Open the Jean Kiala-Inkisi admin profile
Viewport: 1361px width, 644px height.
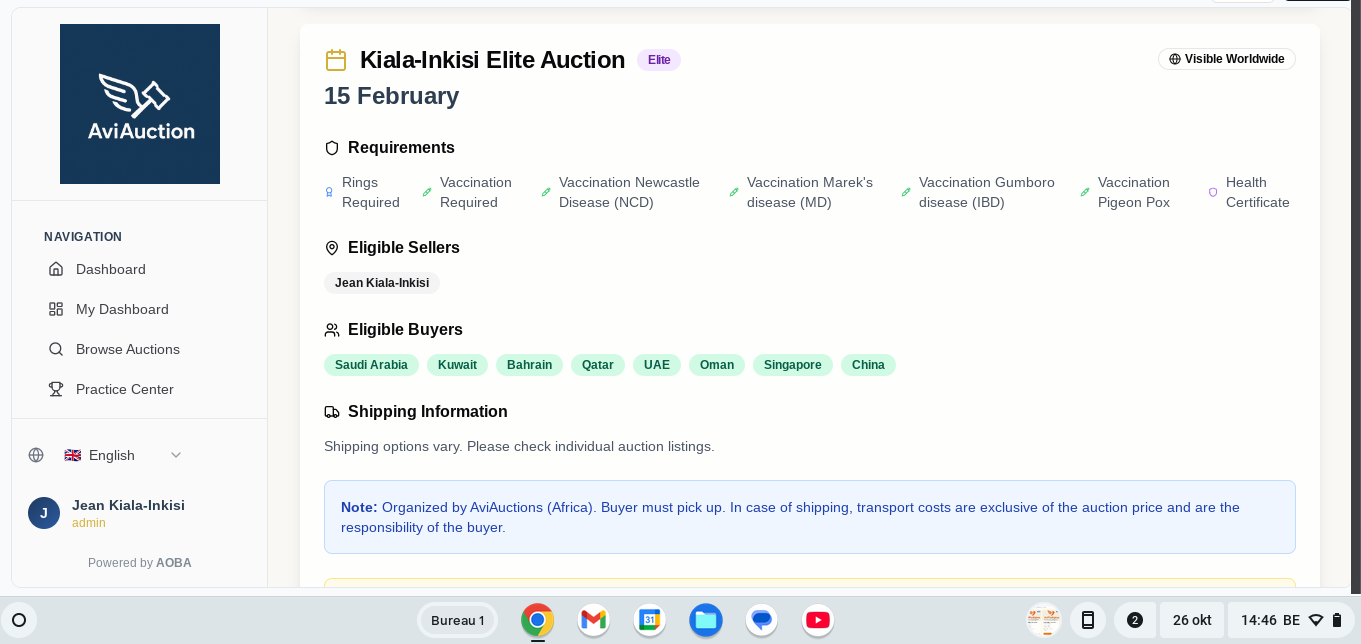[x=128, y=513]
